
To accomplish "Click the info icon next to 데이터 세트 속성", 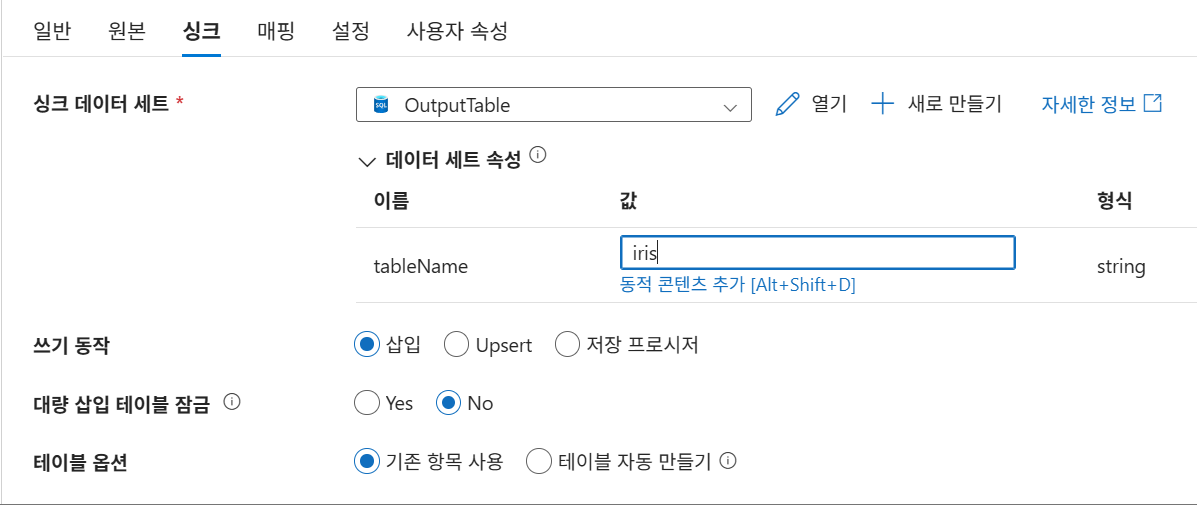I will [538, 155].
